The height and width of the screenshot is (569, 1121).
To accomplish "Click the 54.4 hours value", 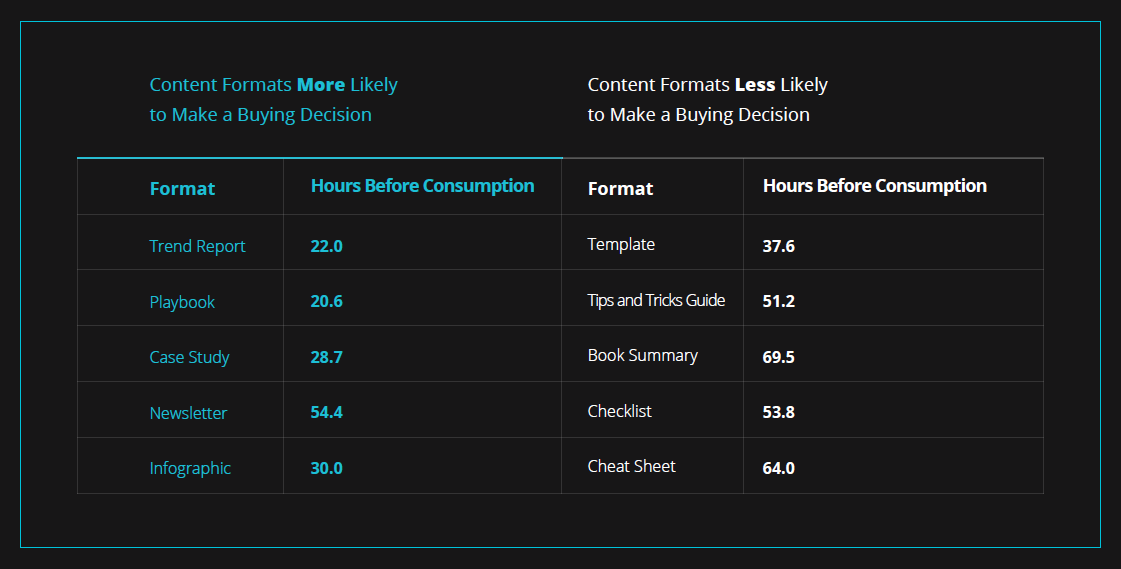I will click(x=326, y=412).
